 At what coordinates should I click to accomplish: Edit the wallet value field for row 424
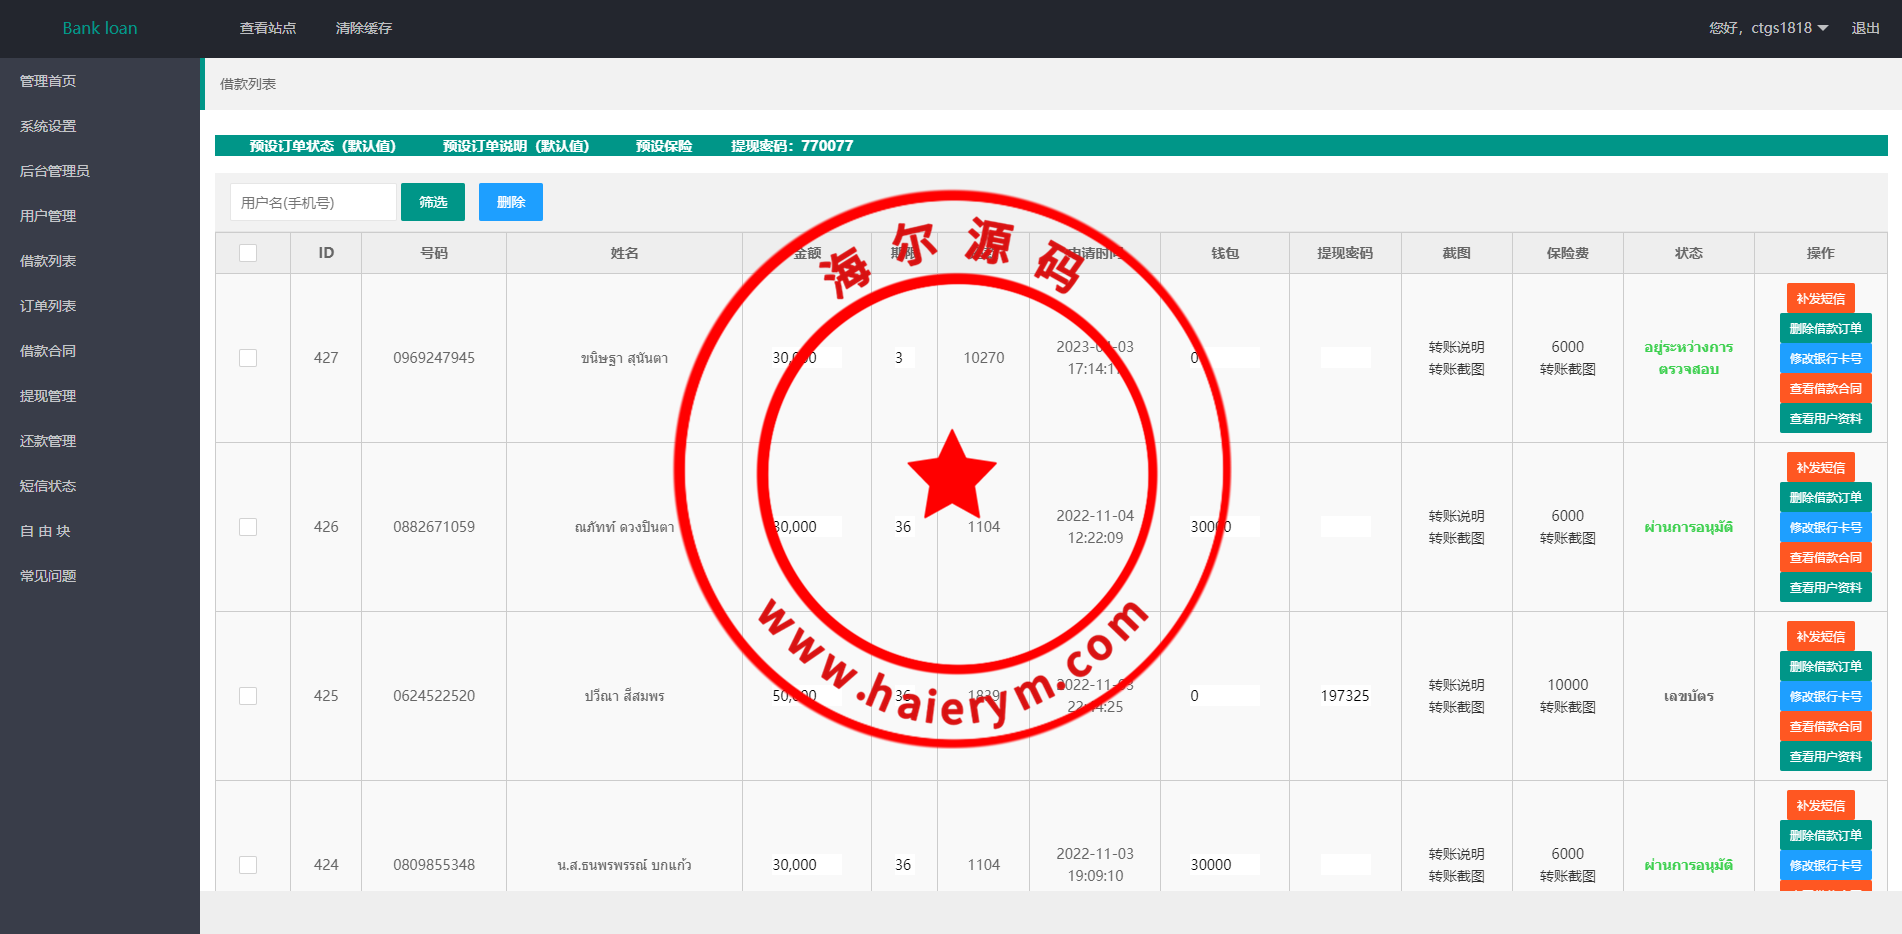(1224, 865)
